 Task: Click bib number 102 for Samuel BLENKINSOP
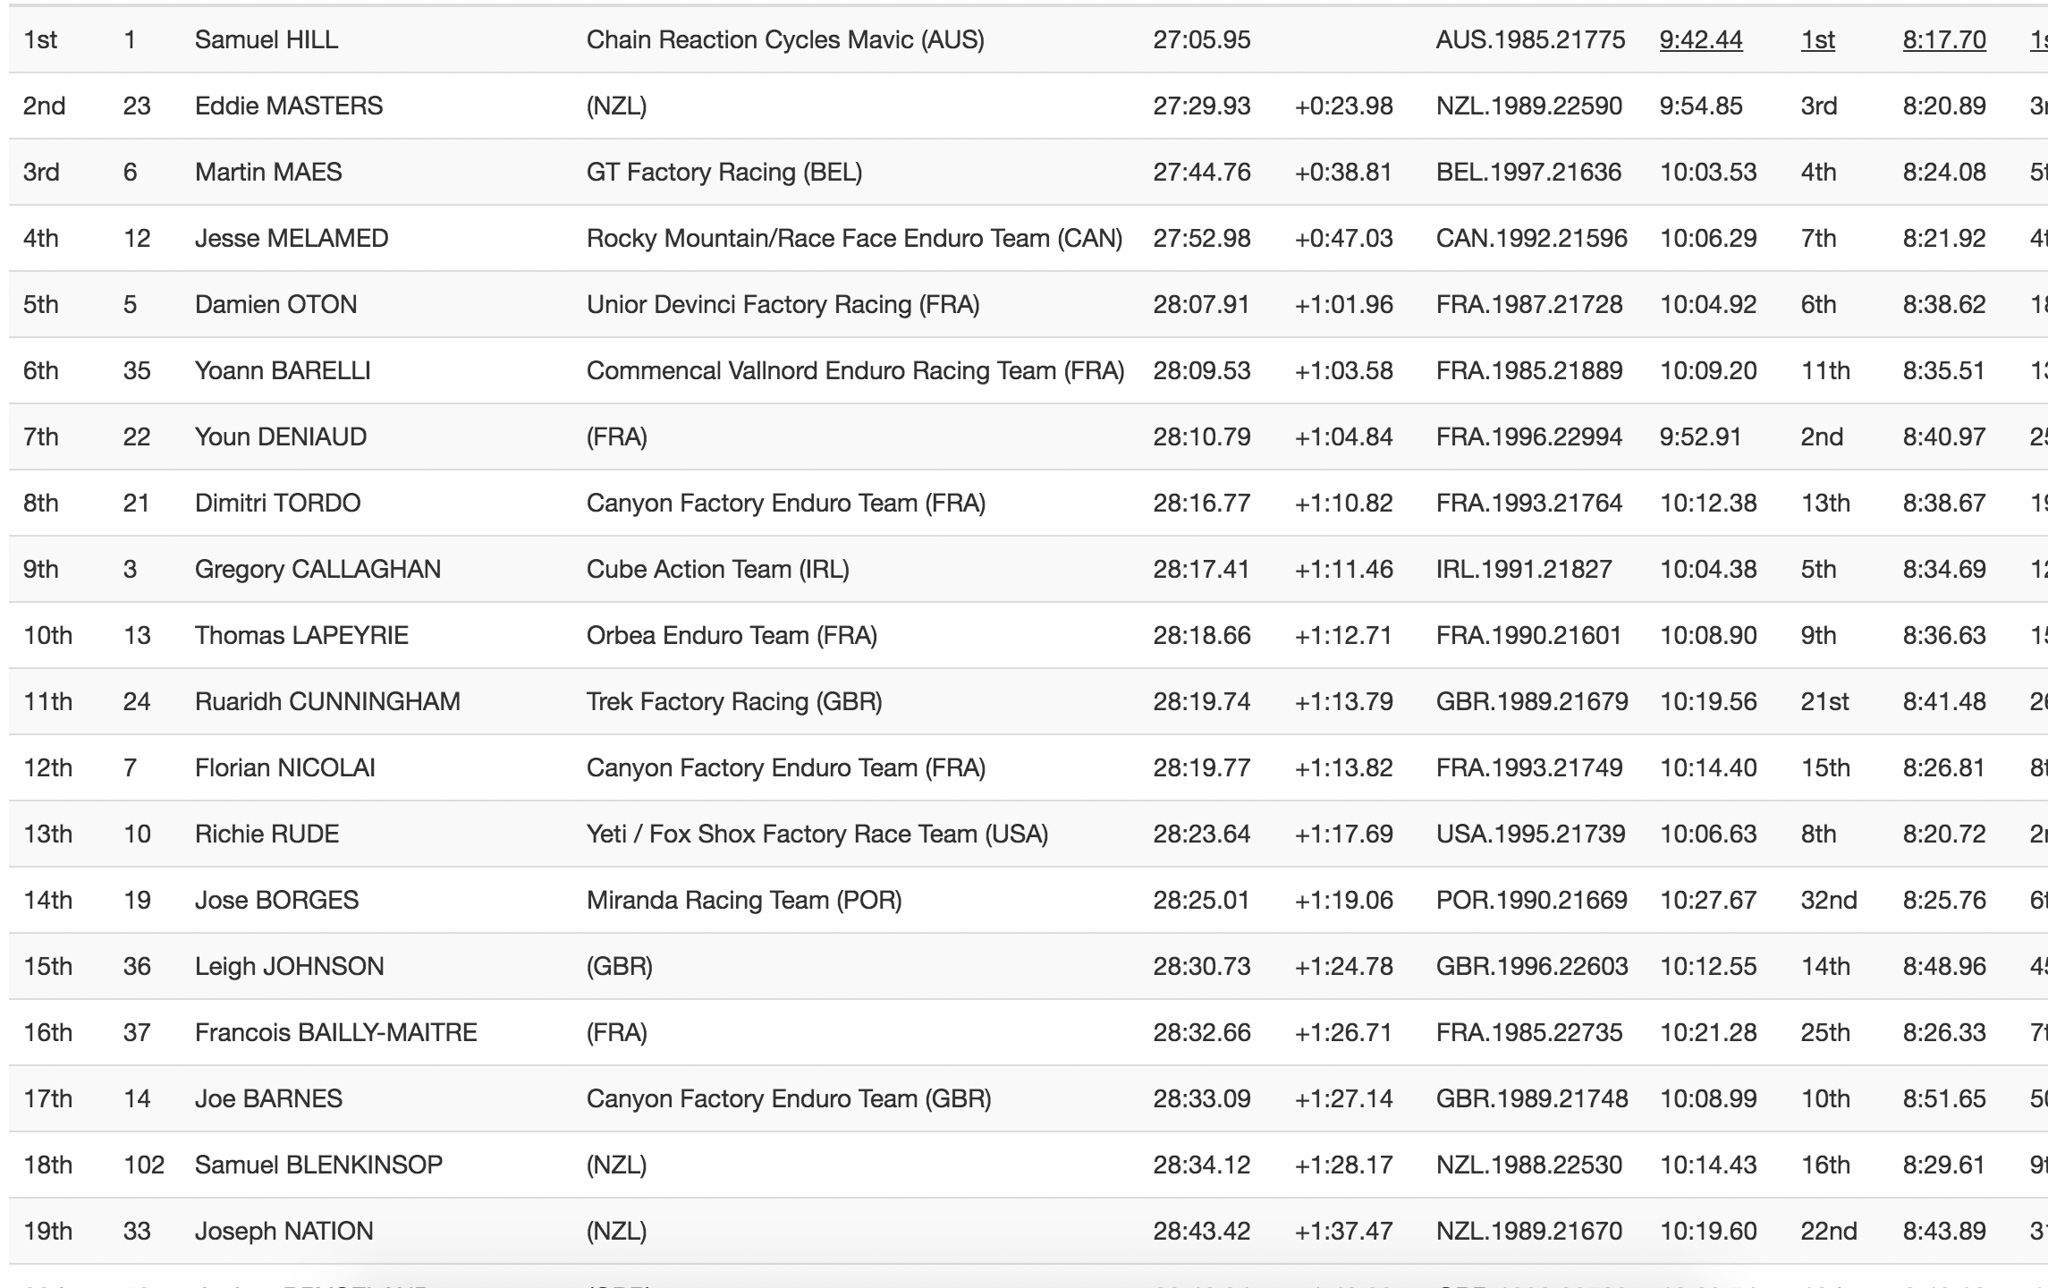(144, 1165)
